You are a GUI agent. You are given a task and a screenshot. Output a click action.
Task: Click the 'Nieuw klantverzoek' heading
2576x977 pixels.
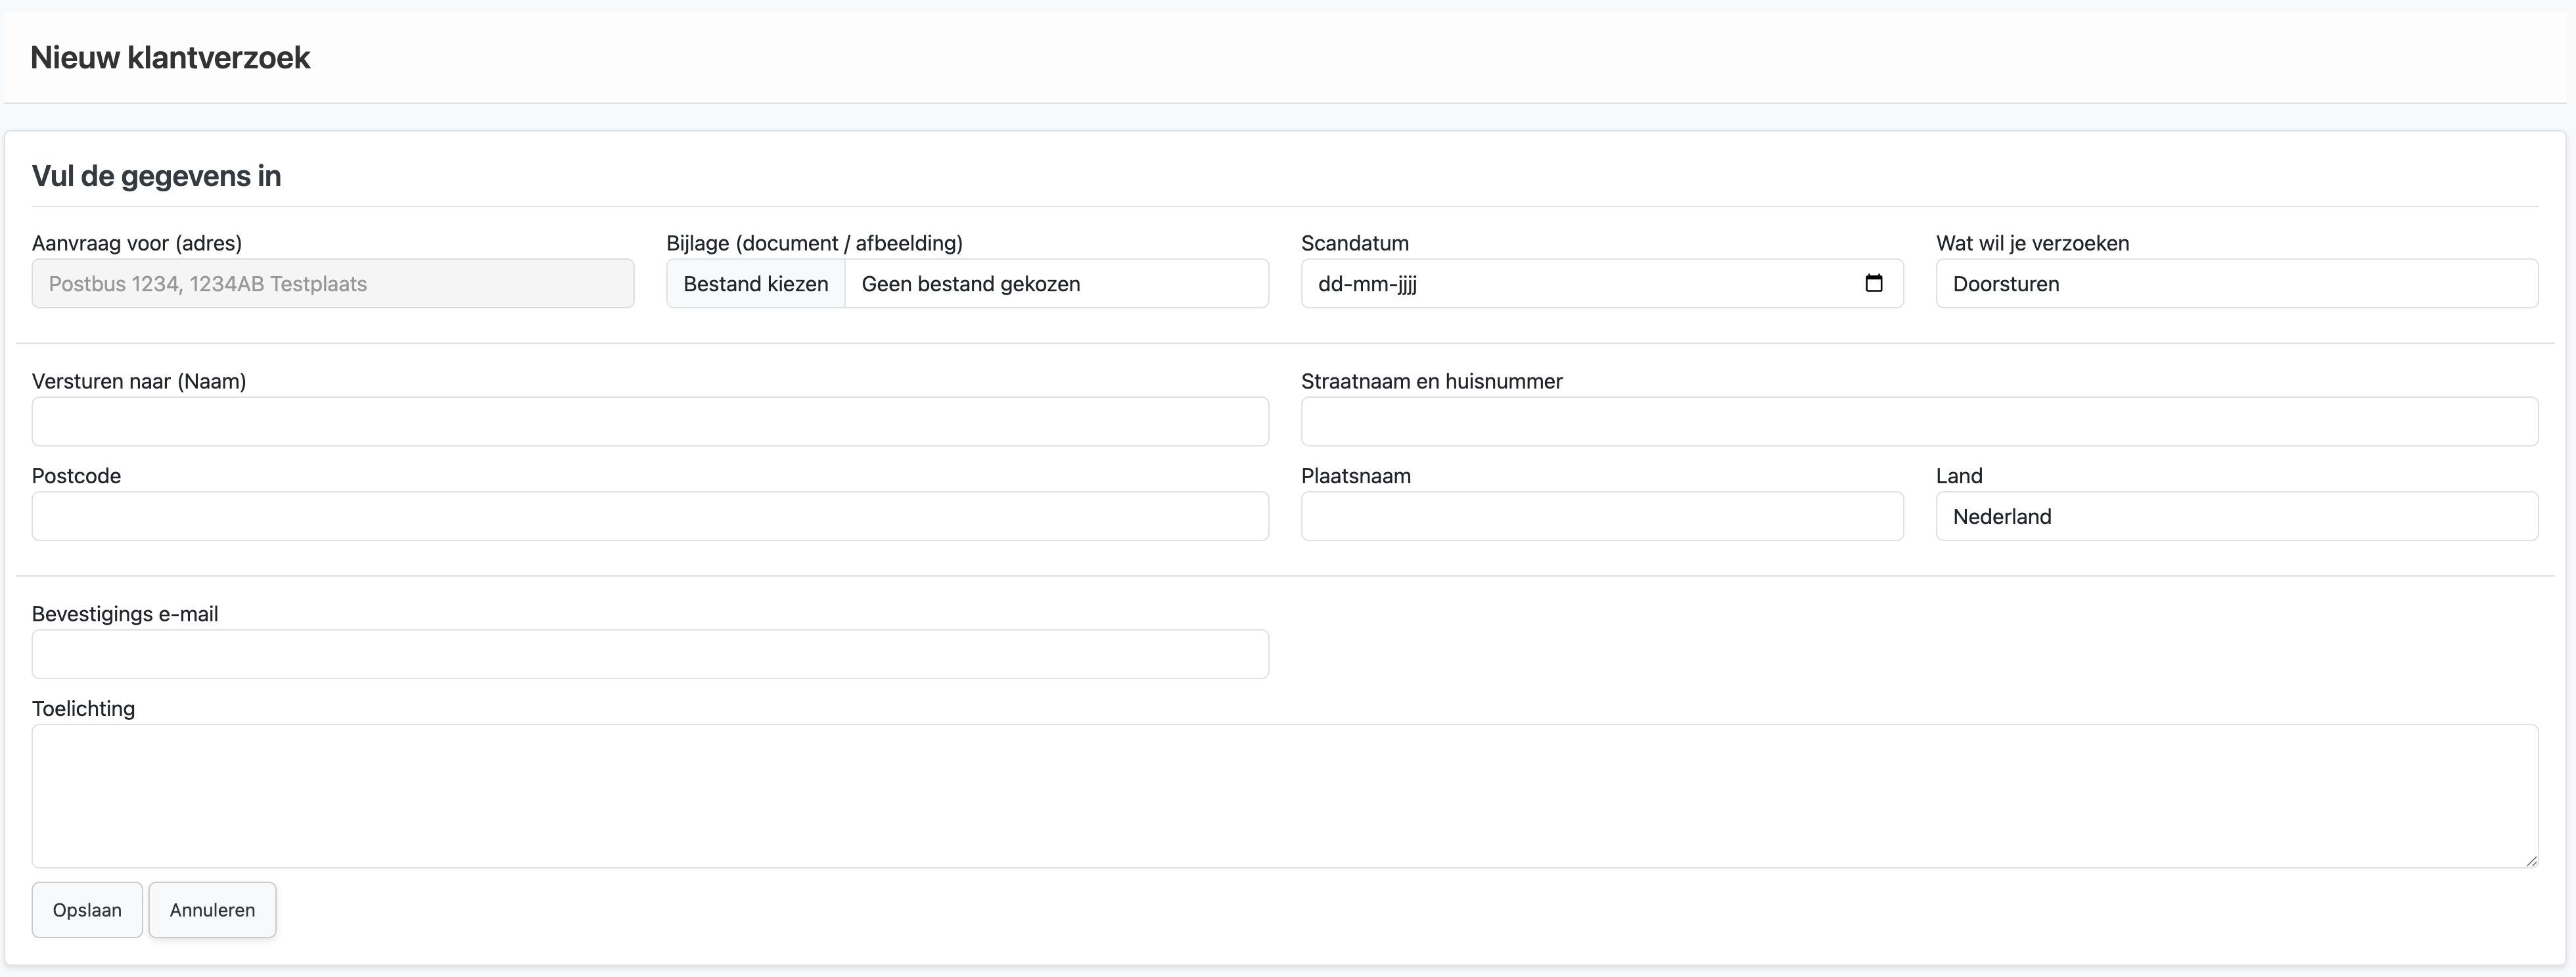click(170, 58)
